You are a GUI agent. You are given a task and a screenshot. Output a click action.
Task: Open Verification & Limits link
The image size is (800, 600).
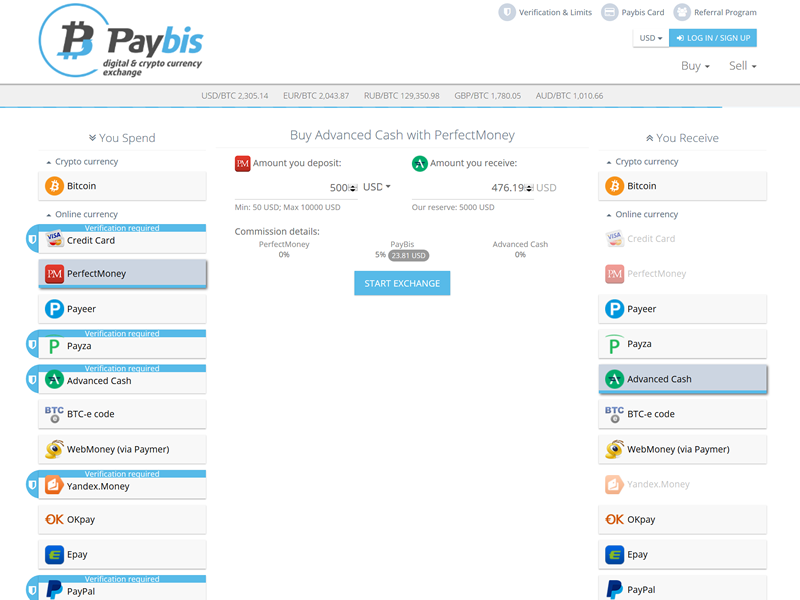555,12
